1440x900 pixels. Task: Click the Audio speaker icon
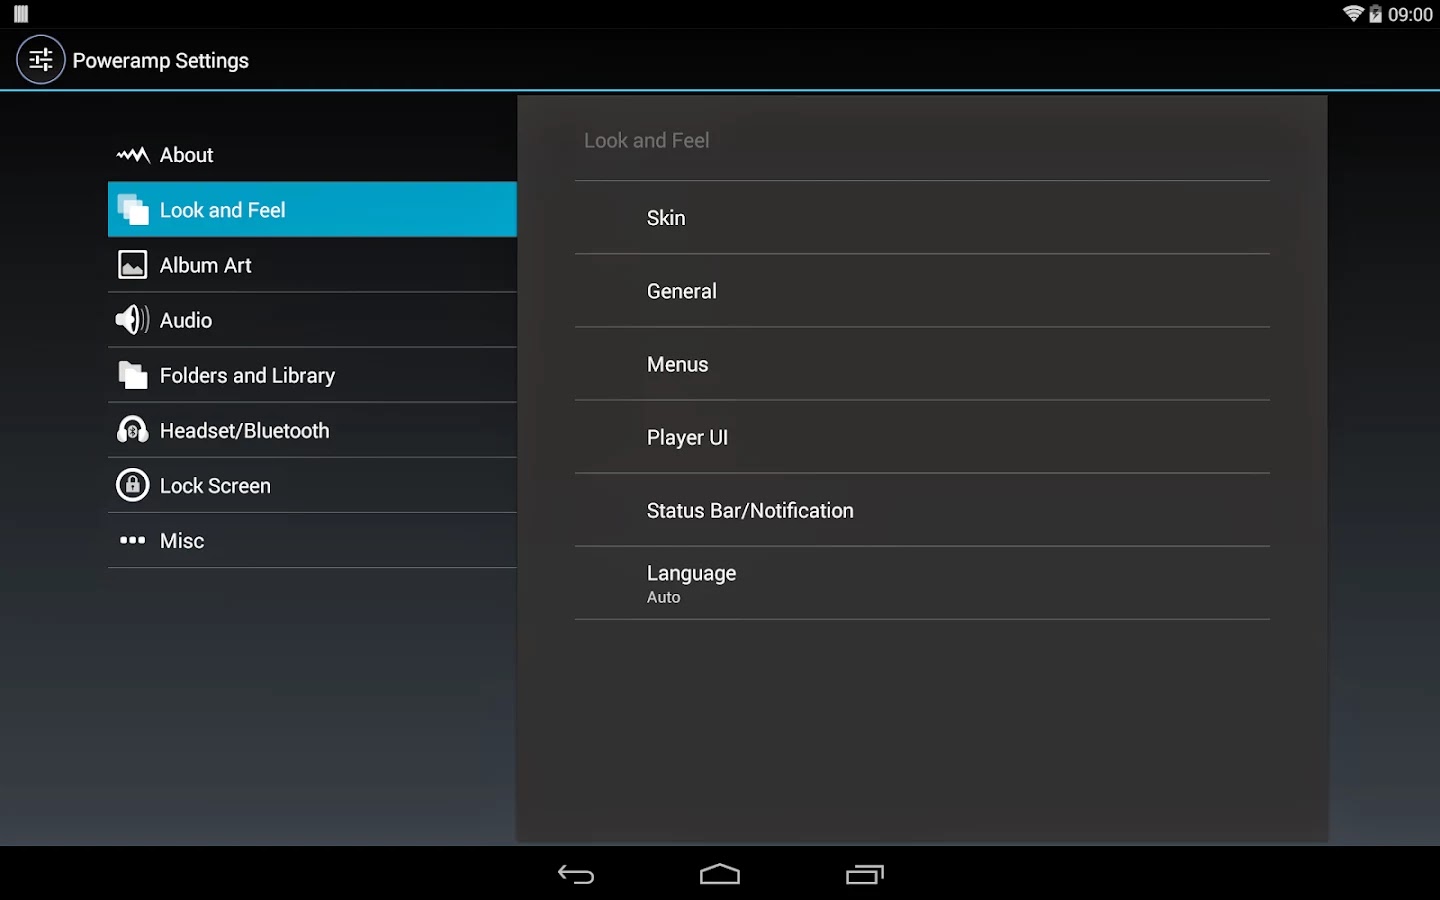point(133,320)
